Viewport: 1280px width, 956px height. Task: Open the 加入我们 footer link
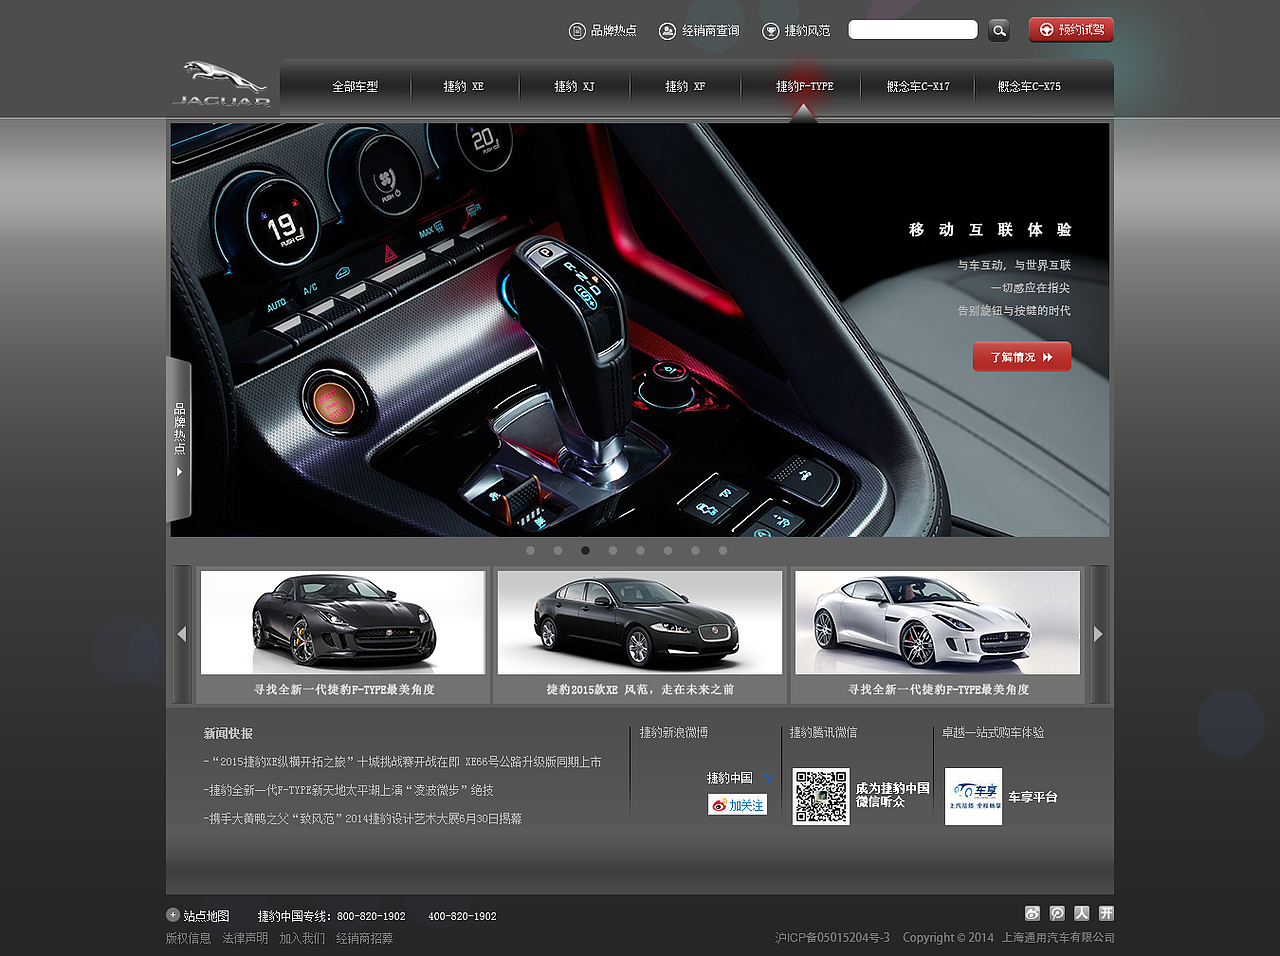[x=302, y=938]
